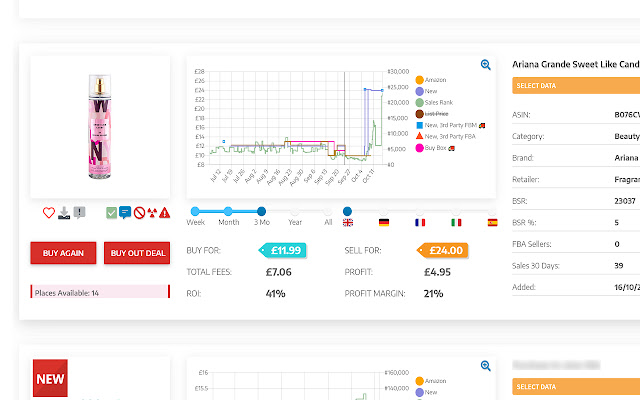Viewport: 640px width, 400px height.
Task: Click the red radioactive hazard icon
Action: (x=152, y=213)
